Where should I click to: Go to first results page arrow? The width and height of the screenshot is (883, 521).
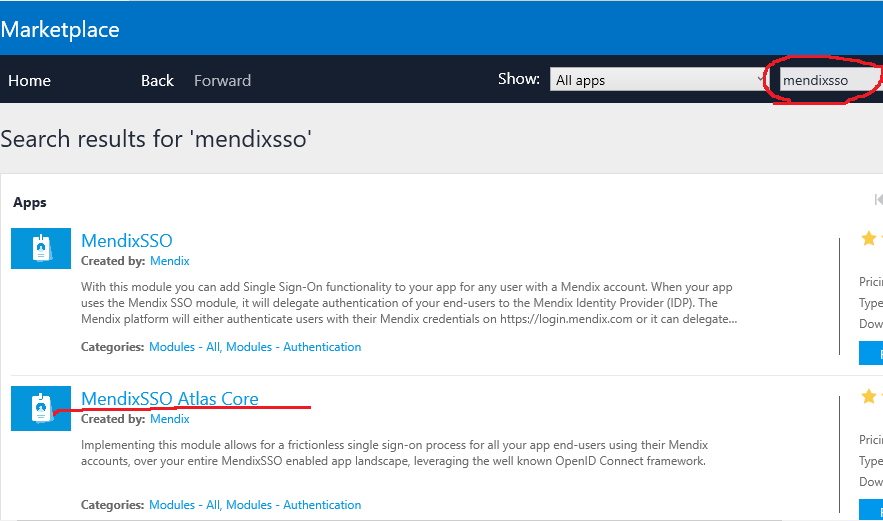[878, 199]
